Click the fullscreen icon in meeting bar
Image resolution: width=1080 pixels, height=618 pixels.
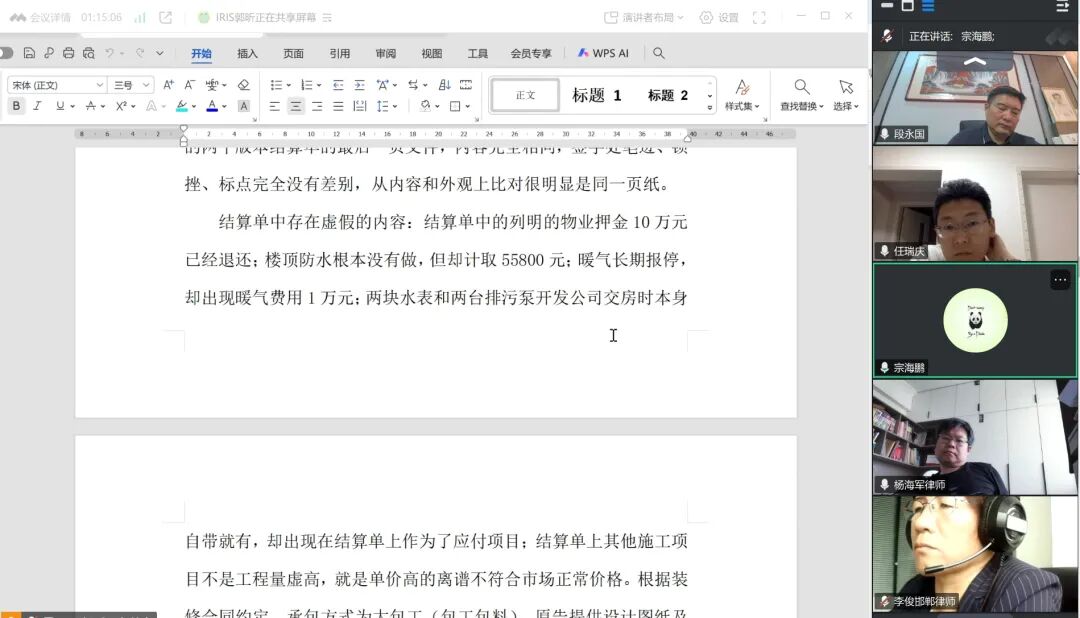pos(759,17)
